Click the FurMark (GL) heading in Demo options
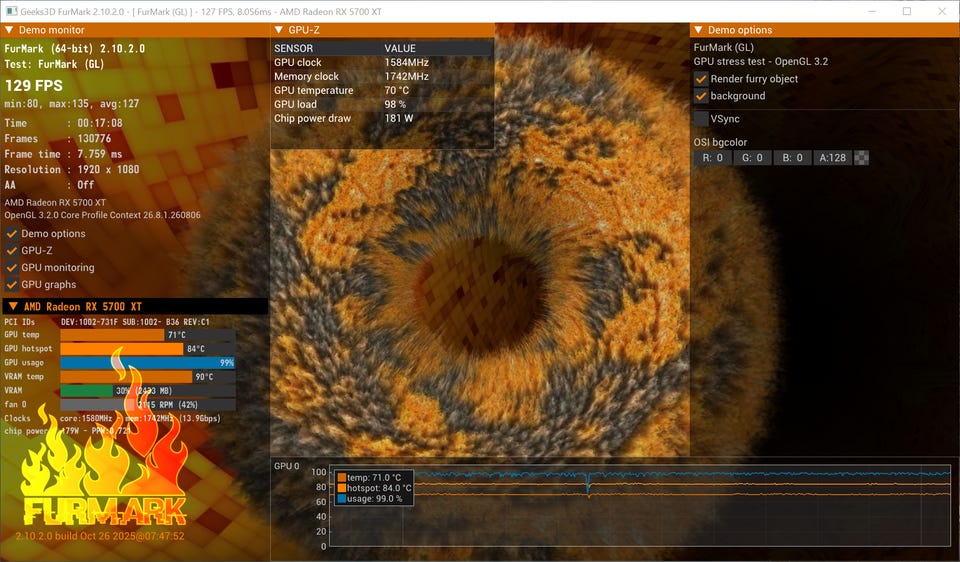Screen dimensions: 960x562 click(724, 47)
